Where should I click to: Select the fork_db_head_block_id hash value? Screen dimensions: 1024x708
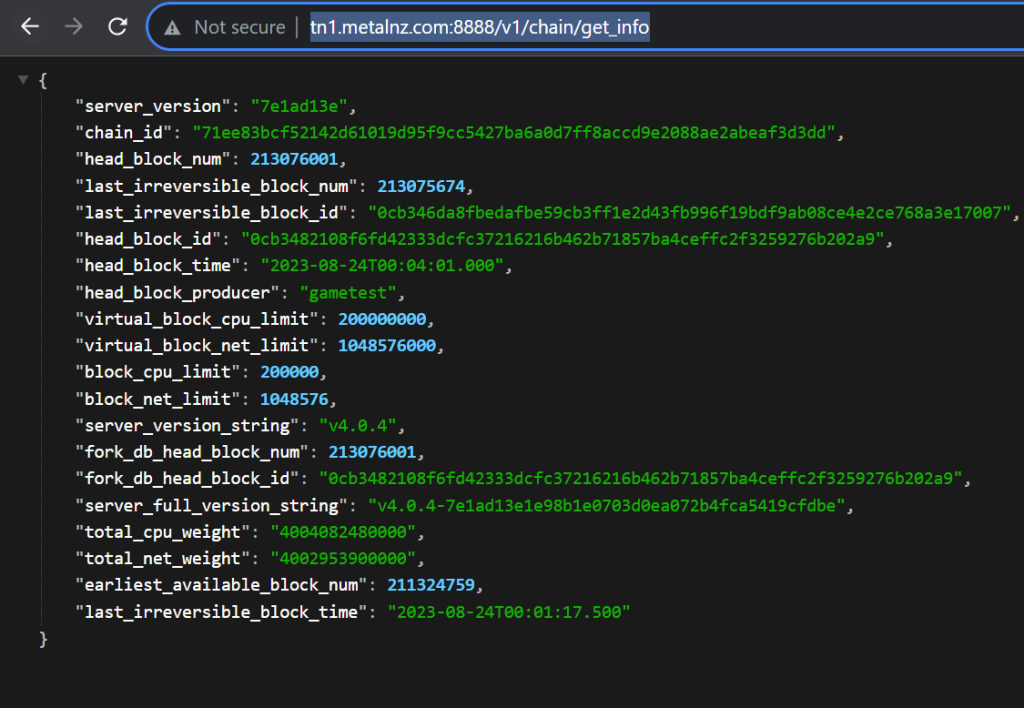click(x=641, y=479)
